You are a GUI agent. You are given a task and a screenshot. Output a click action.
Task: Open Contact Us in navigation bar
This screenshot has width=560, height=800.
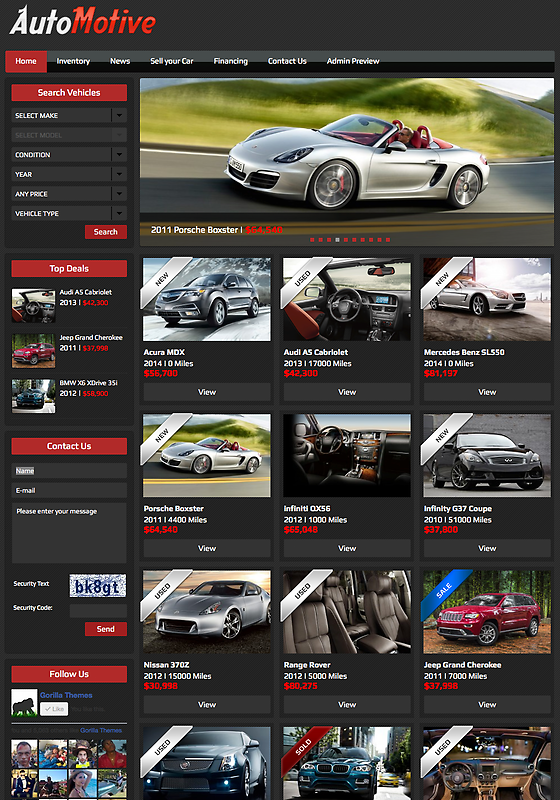[x=287, y=61]
